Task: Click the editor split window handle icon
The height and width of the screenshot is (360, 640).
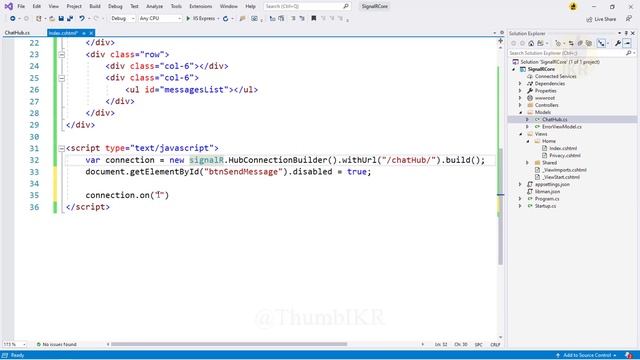Action: [x=500, y=41]
